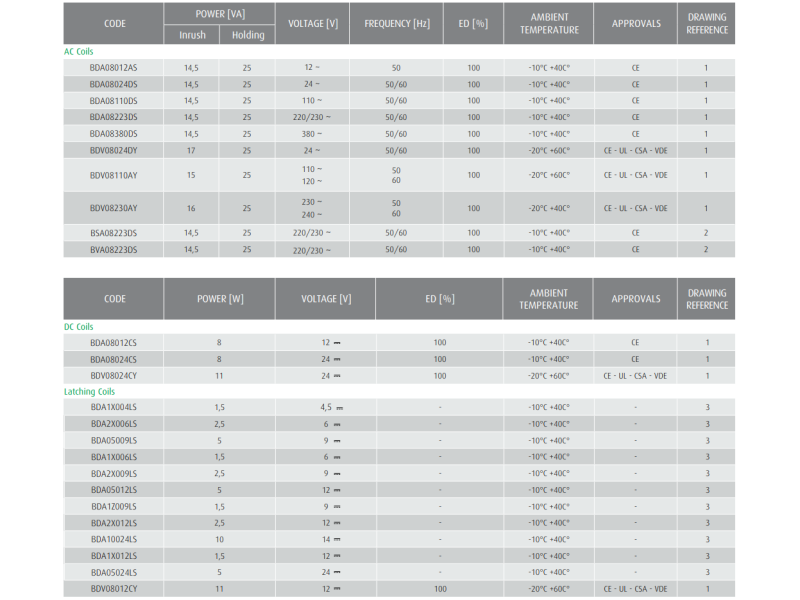Click the FREQUENCY [Hz] column header
This screenshot has width=800, height=600.
point(397,23)
